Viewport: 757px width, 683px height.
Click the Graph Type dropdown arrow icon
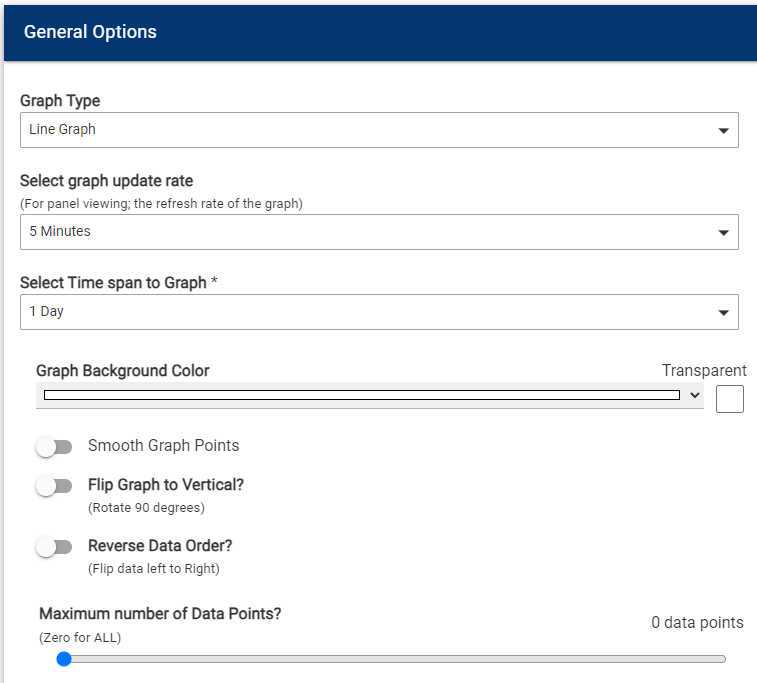click(x=723, y=131)
